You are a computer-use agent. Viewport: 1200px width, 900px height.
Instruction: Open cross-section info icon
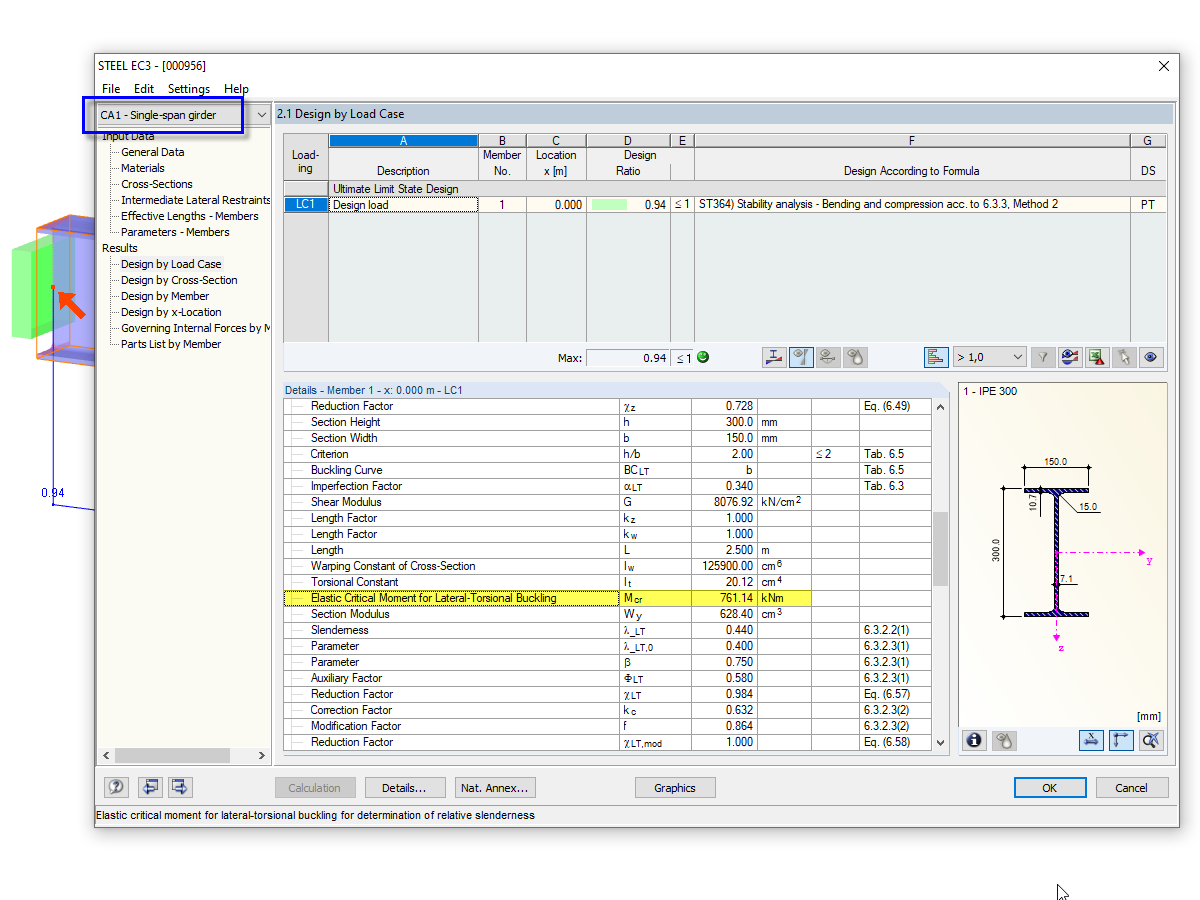[975, 740]
